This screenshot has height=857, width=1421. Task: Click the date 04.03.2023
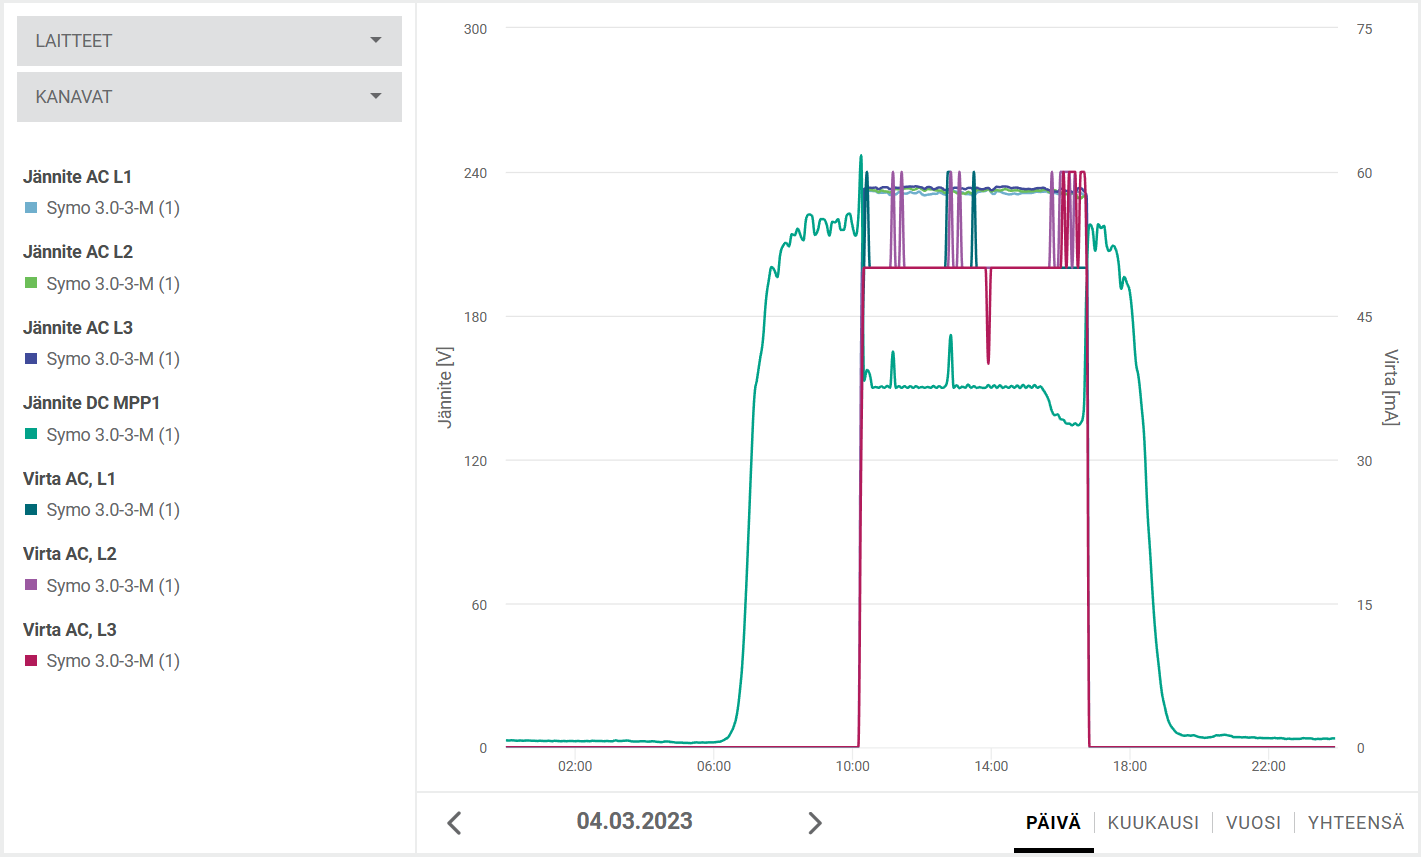coord(634,822)
